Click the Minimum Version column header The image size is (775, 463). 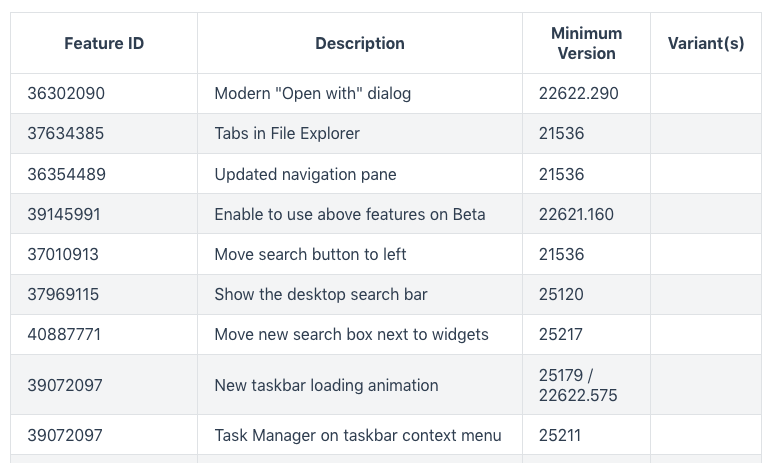[586, 43]
